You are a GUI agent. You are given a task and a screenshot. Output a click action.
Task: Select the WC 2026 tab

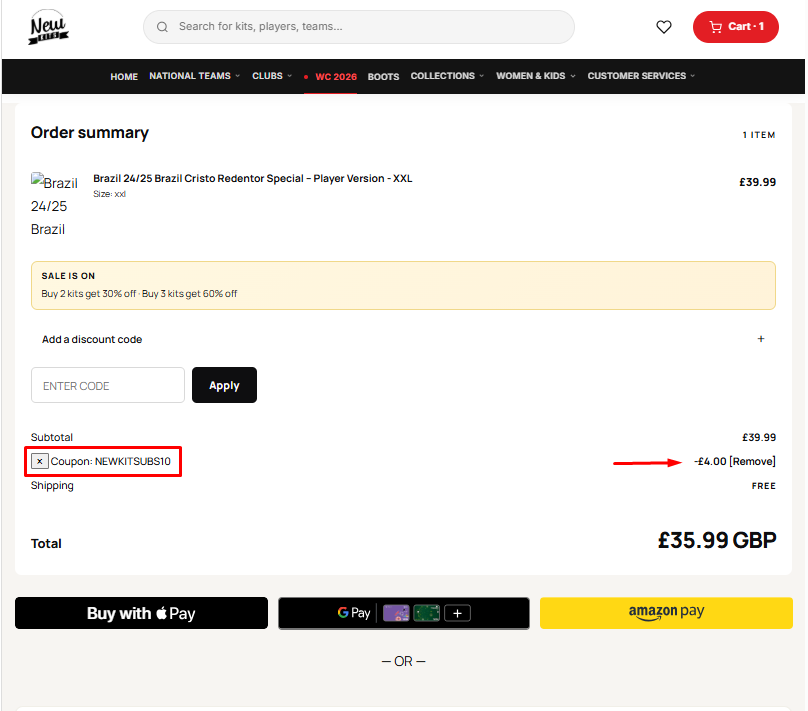330,77
